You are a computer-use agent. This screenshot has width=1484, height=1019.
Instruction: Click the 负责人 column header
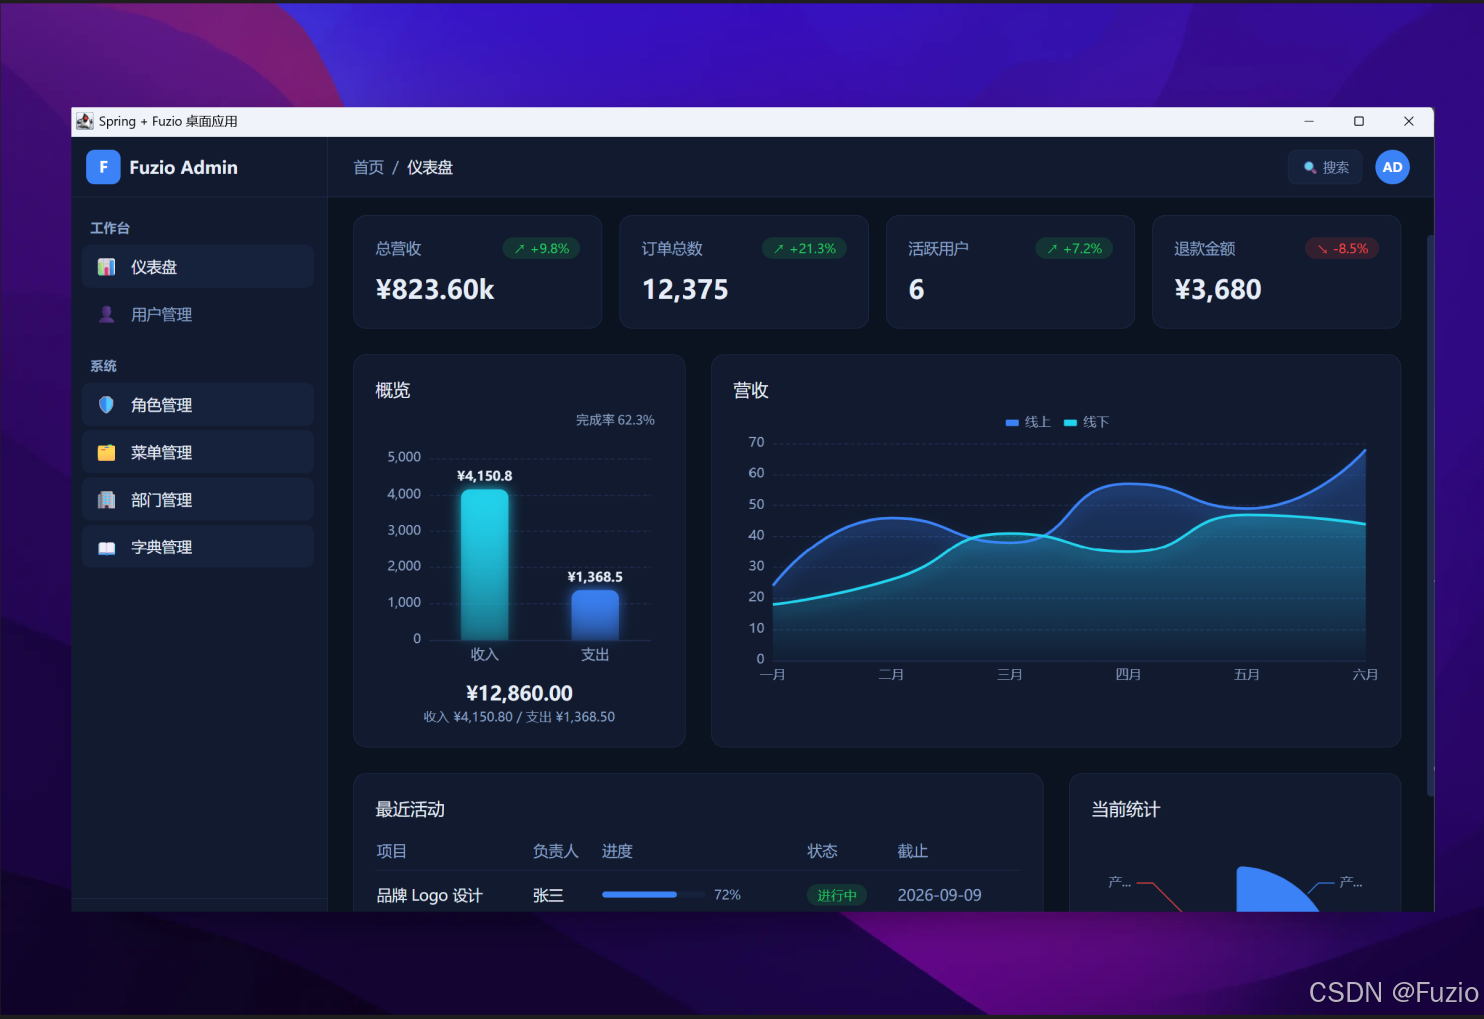coord(555,851)
